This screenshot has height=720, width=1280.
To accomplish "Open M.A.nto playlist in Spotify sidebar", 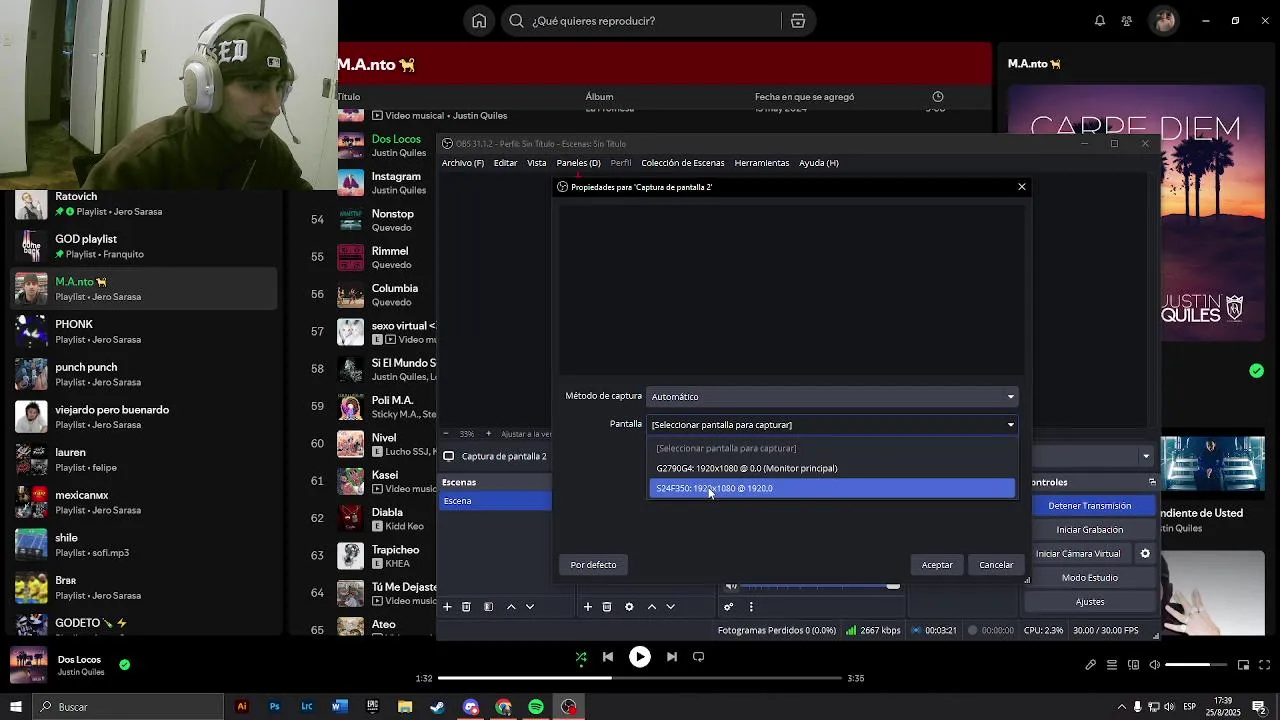I will coord(143,289).
